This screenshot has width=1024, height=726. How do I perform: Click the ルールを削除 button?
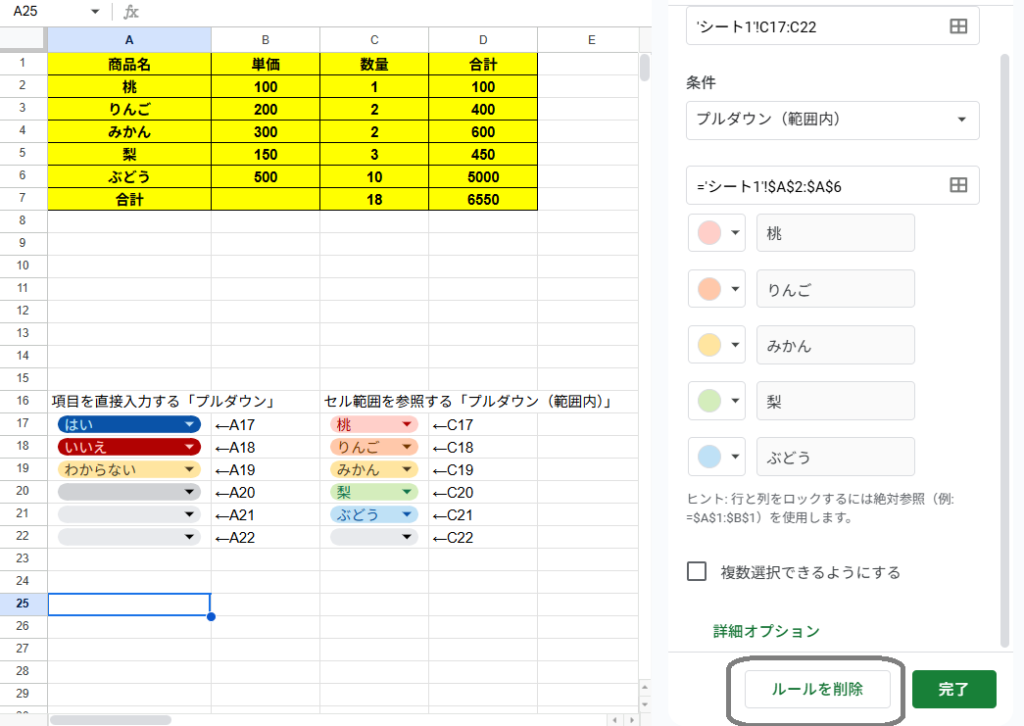817,689
